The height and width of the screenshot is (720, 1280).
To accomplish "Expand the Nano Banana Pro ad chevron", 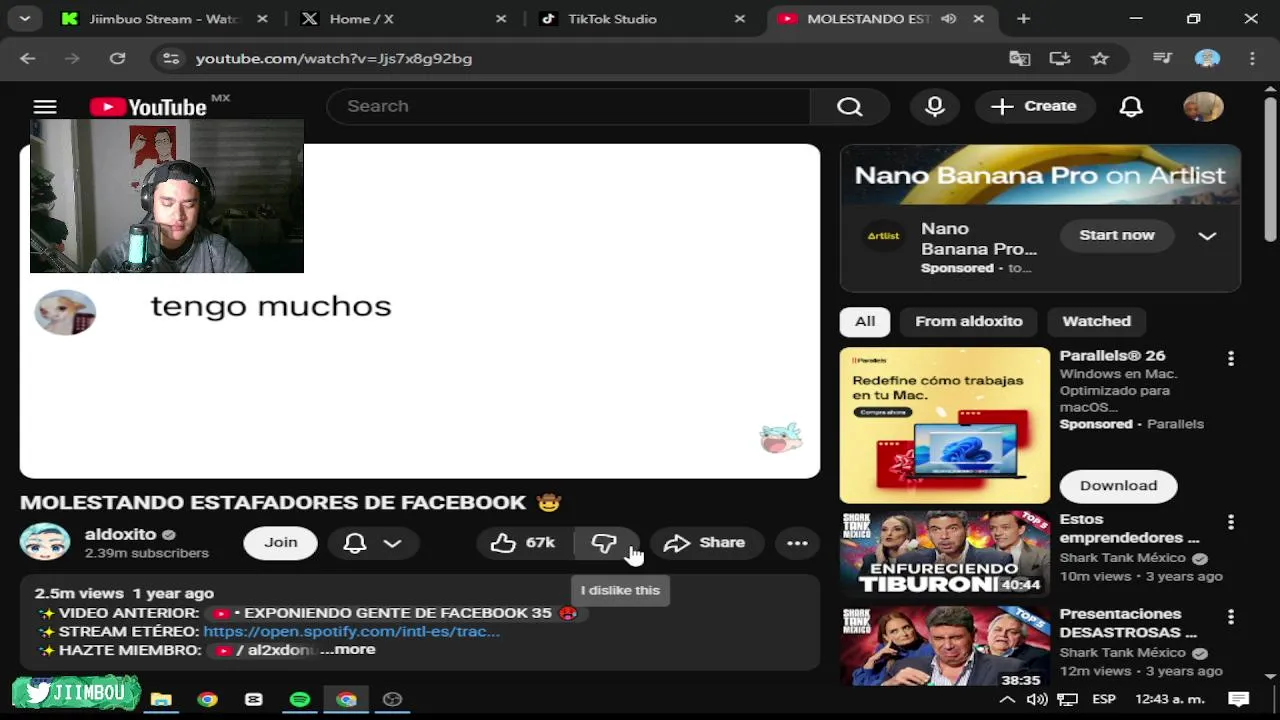I will [1207, 236].
